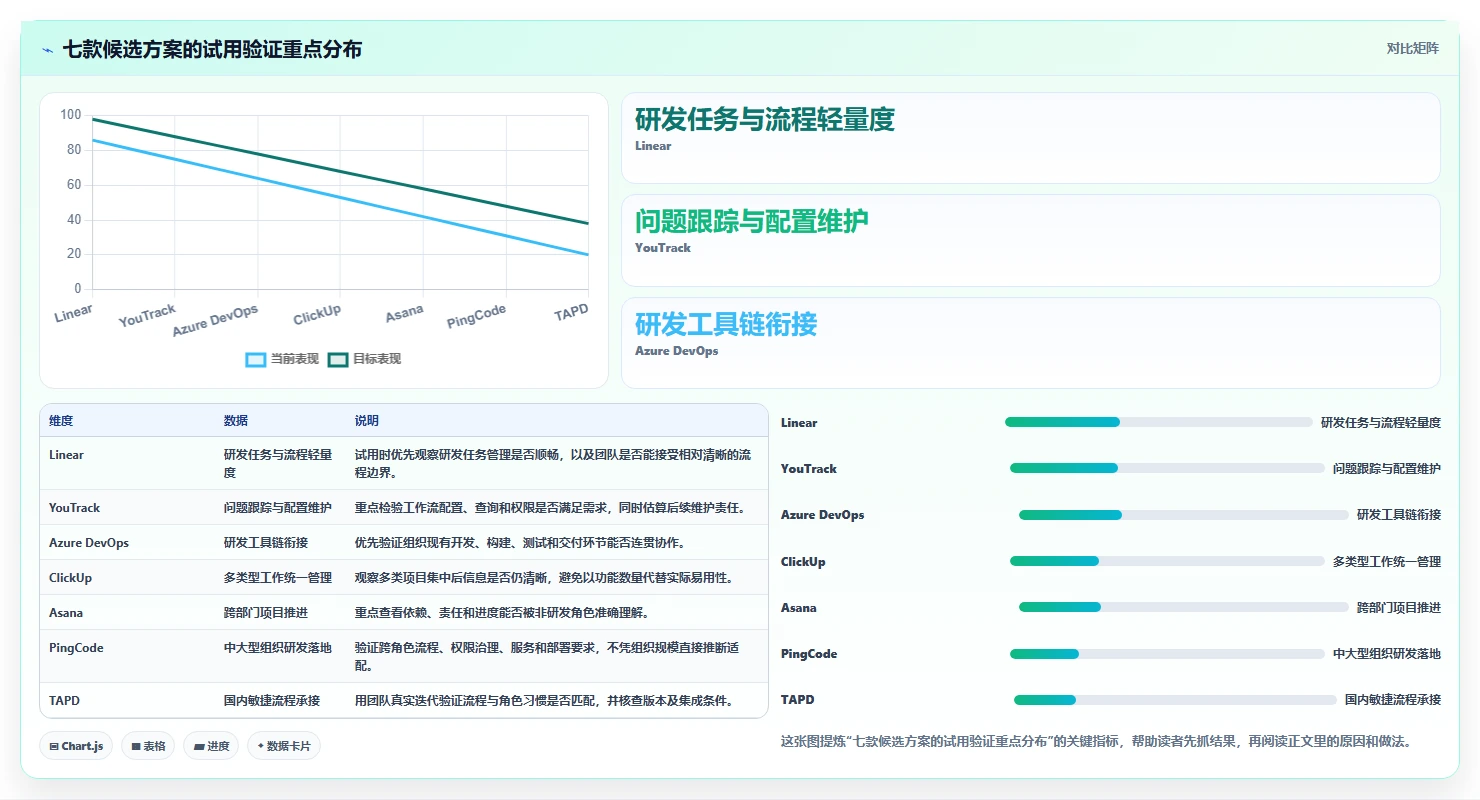Screen dimensions: 1480x800
Task: Click the Chart.js chip
Action: point(75,746)
